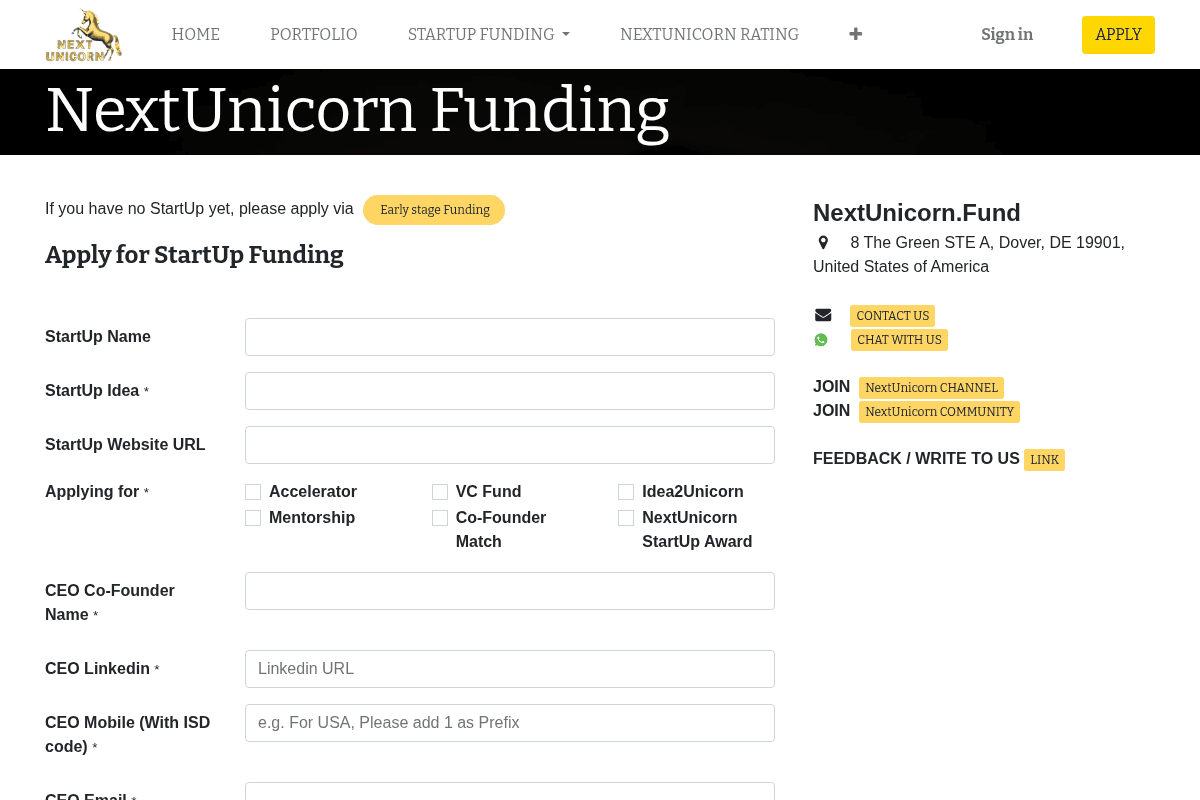The height and width of the screenshot is (800, 1200).
Task: Tick the Accelerator checkbox
Action: point(253,492)
